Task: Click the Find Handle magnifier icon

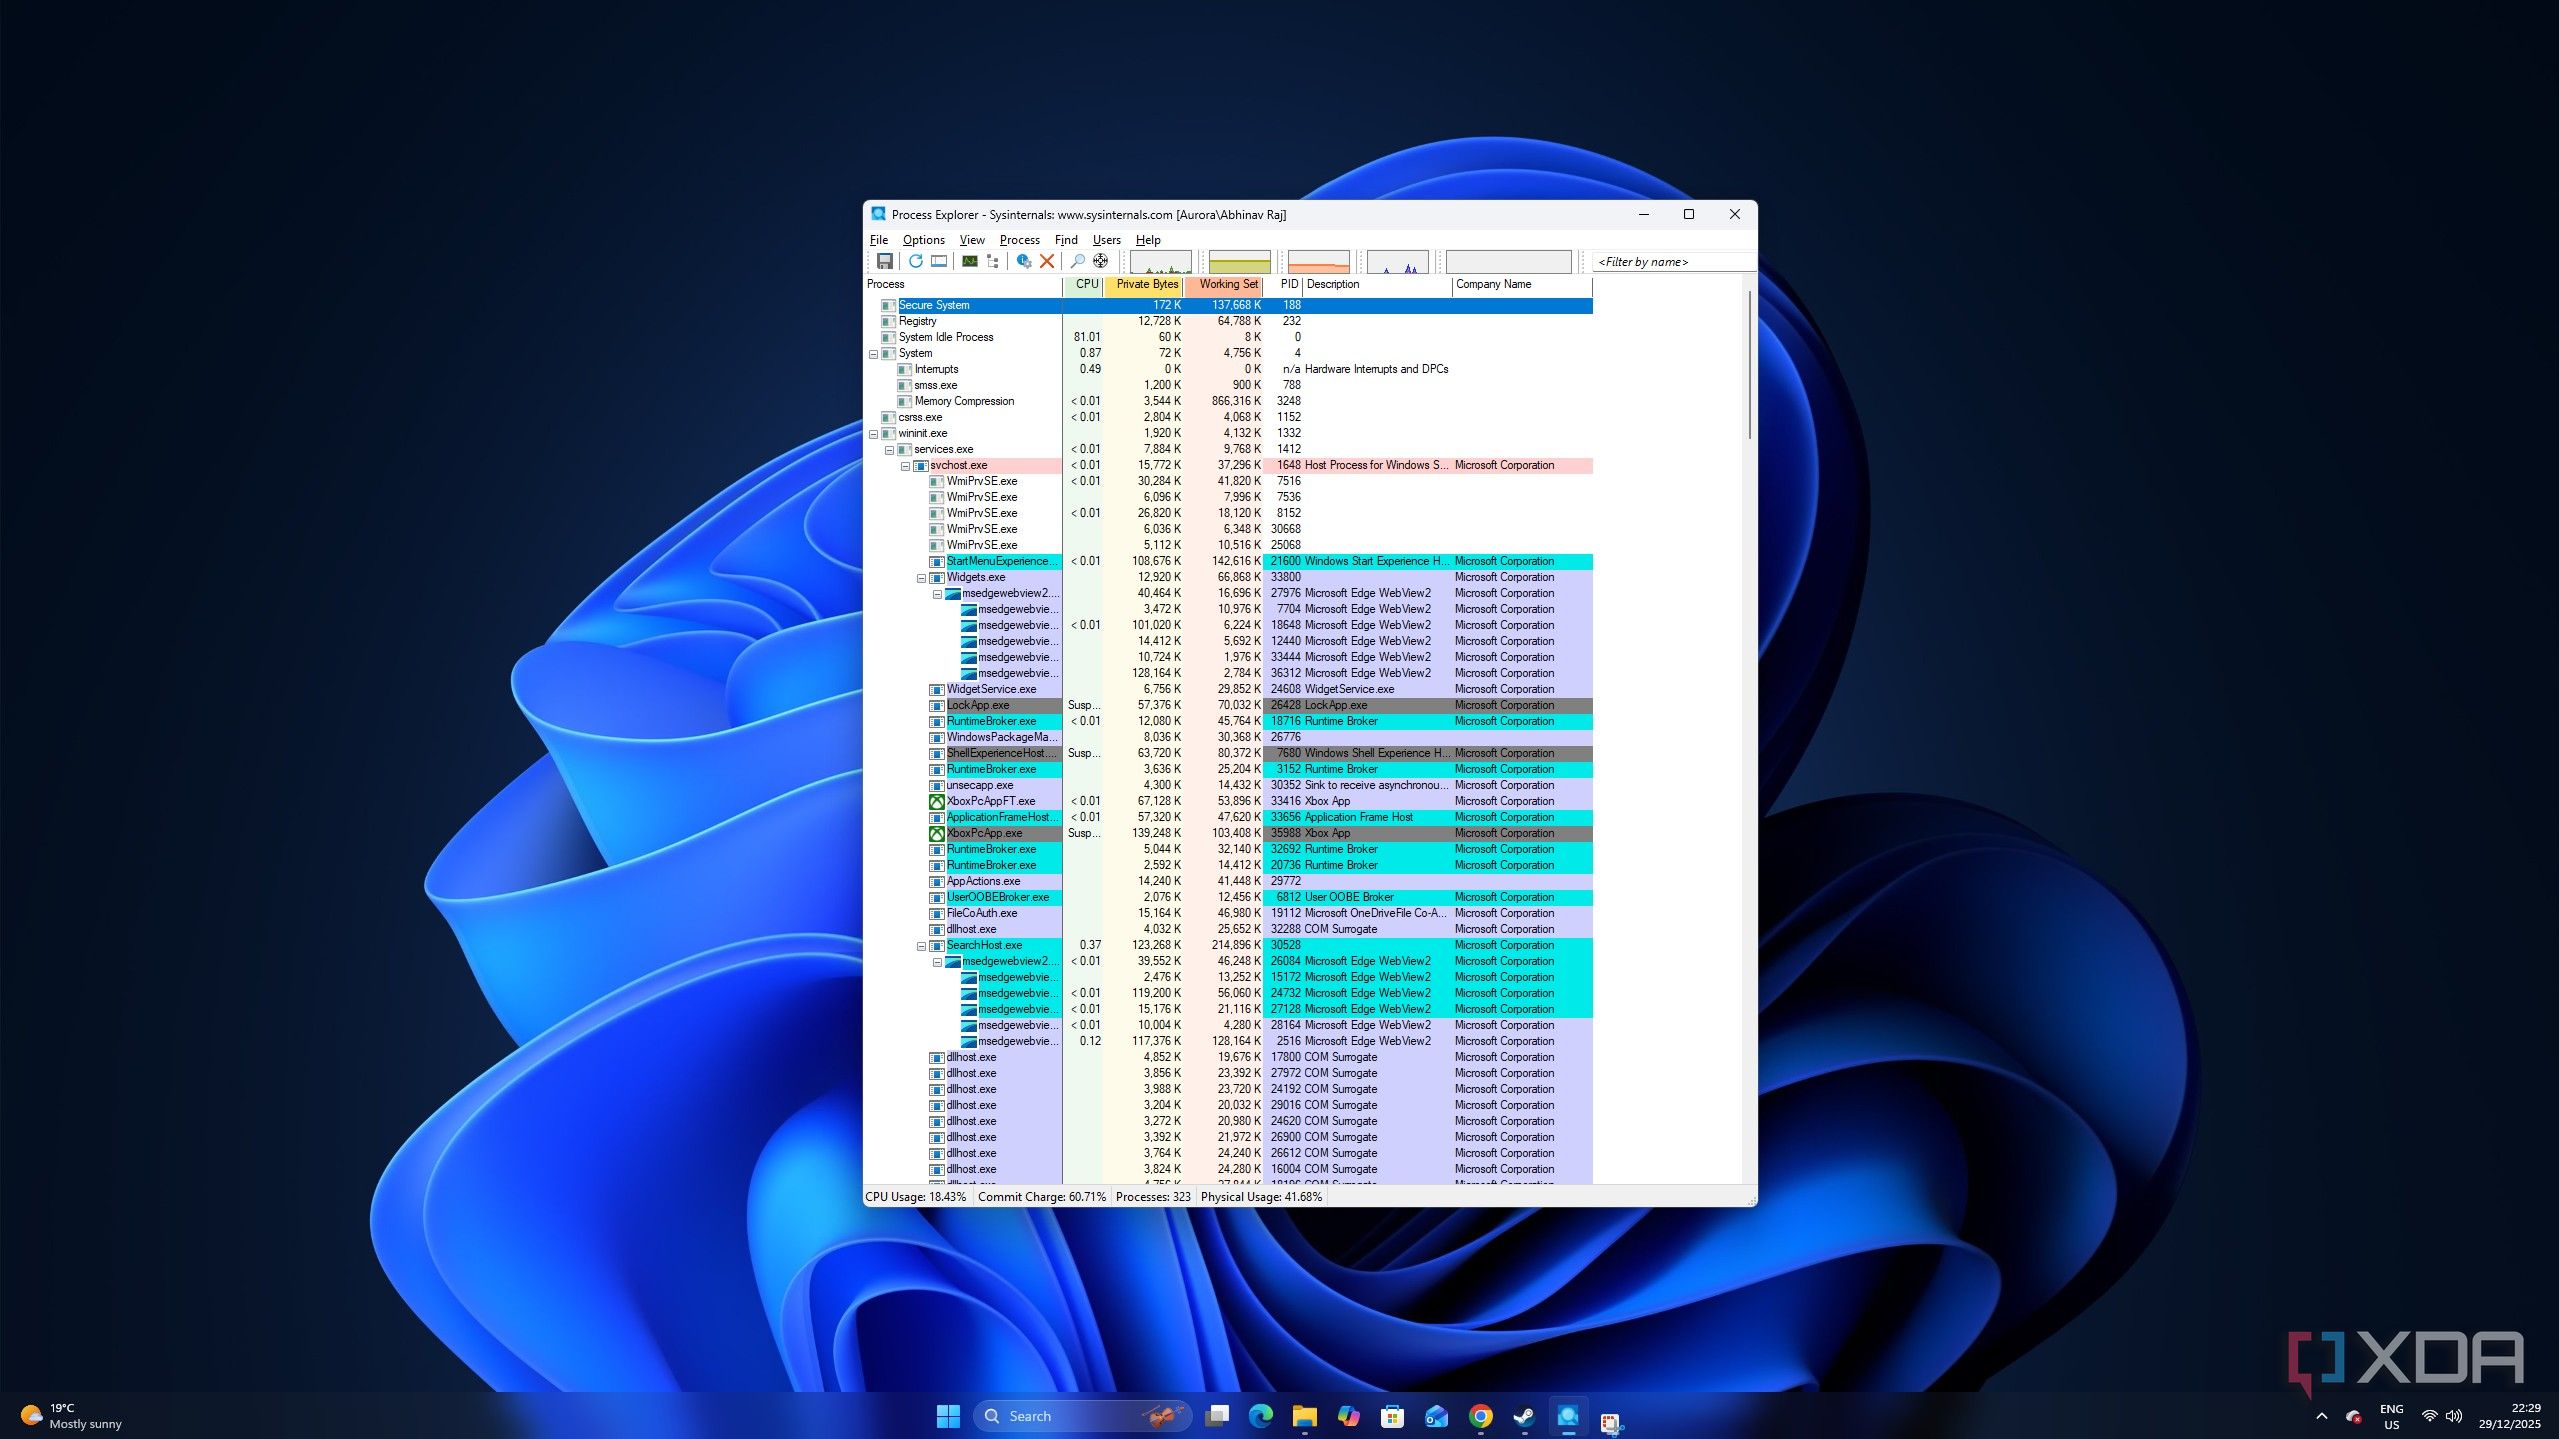Action: [1077, 261]
